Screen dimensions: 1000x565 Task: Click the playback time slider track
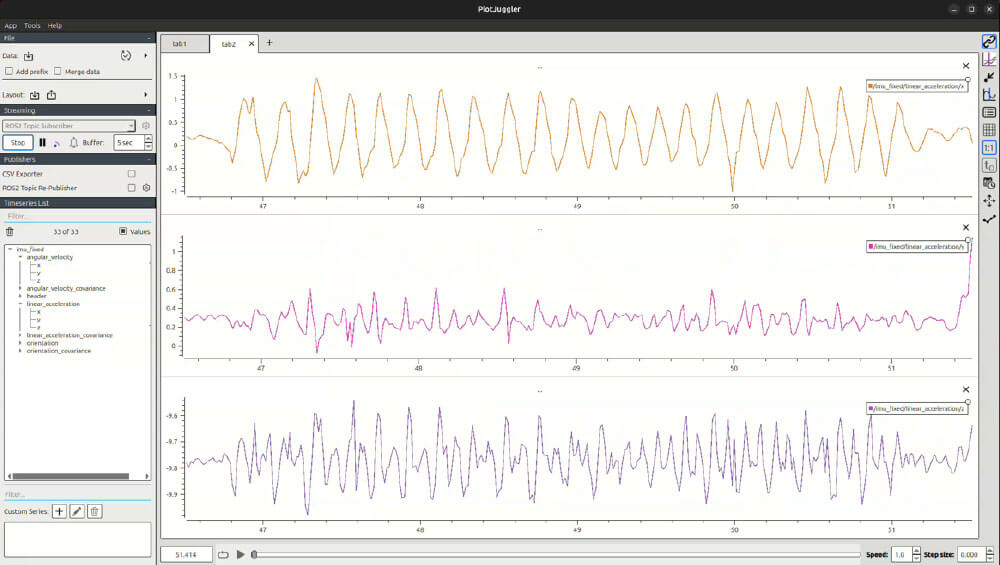(555, 554)
